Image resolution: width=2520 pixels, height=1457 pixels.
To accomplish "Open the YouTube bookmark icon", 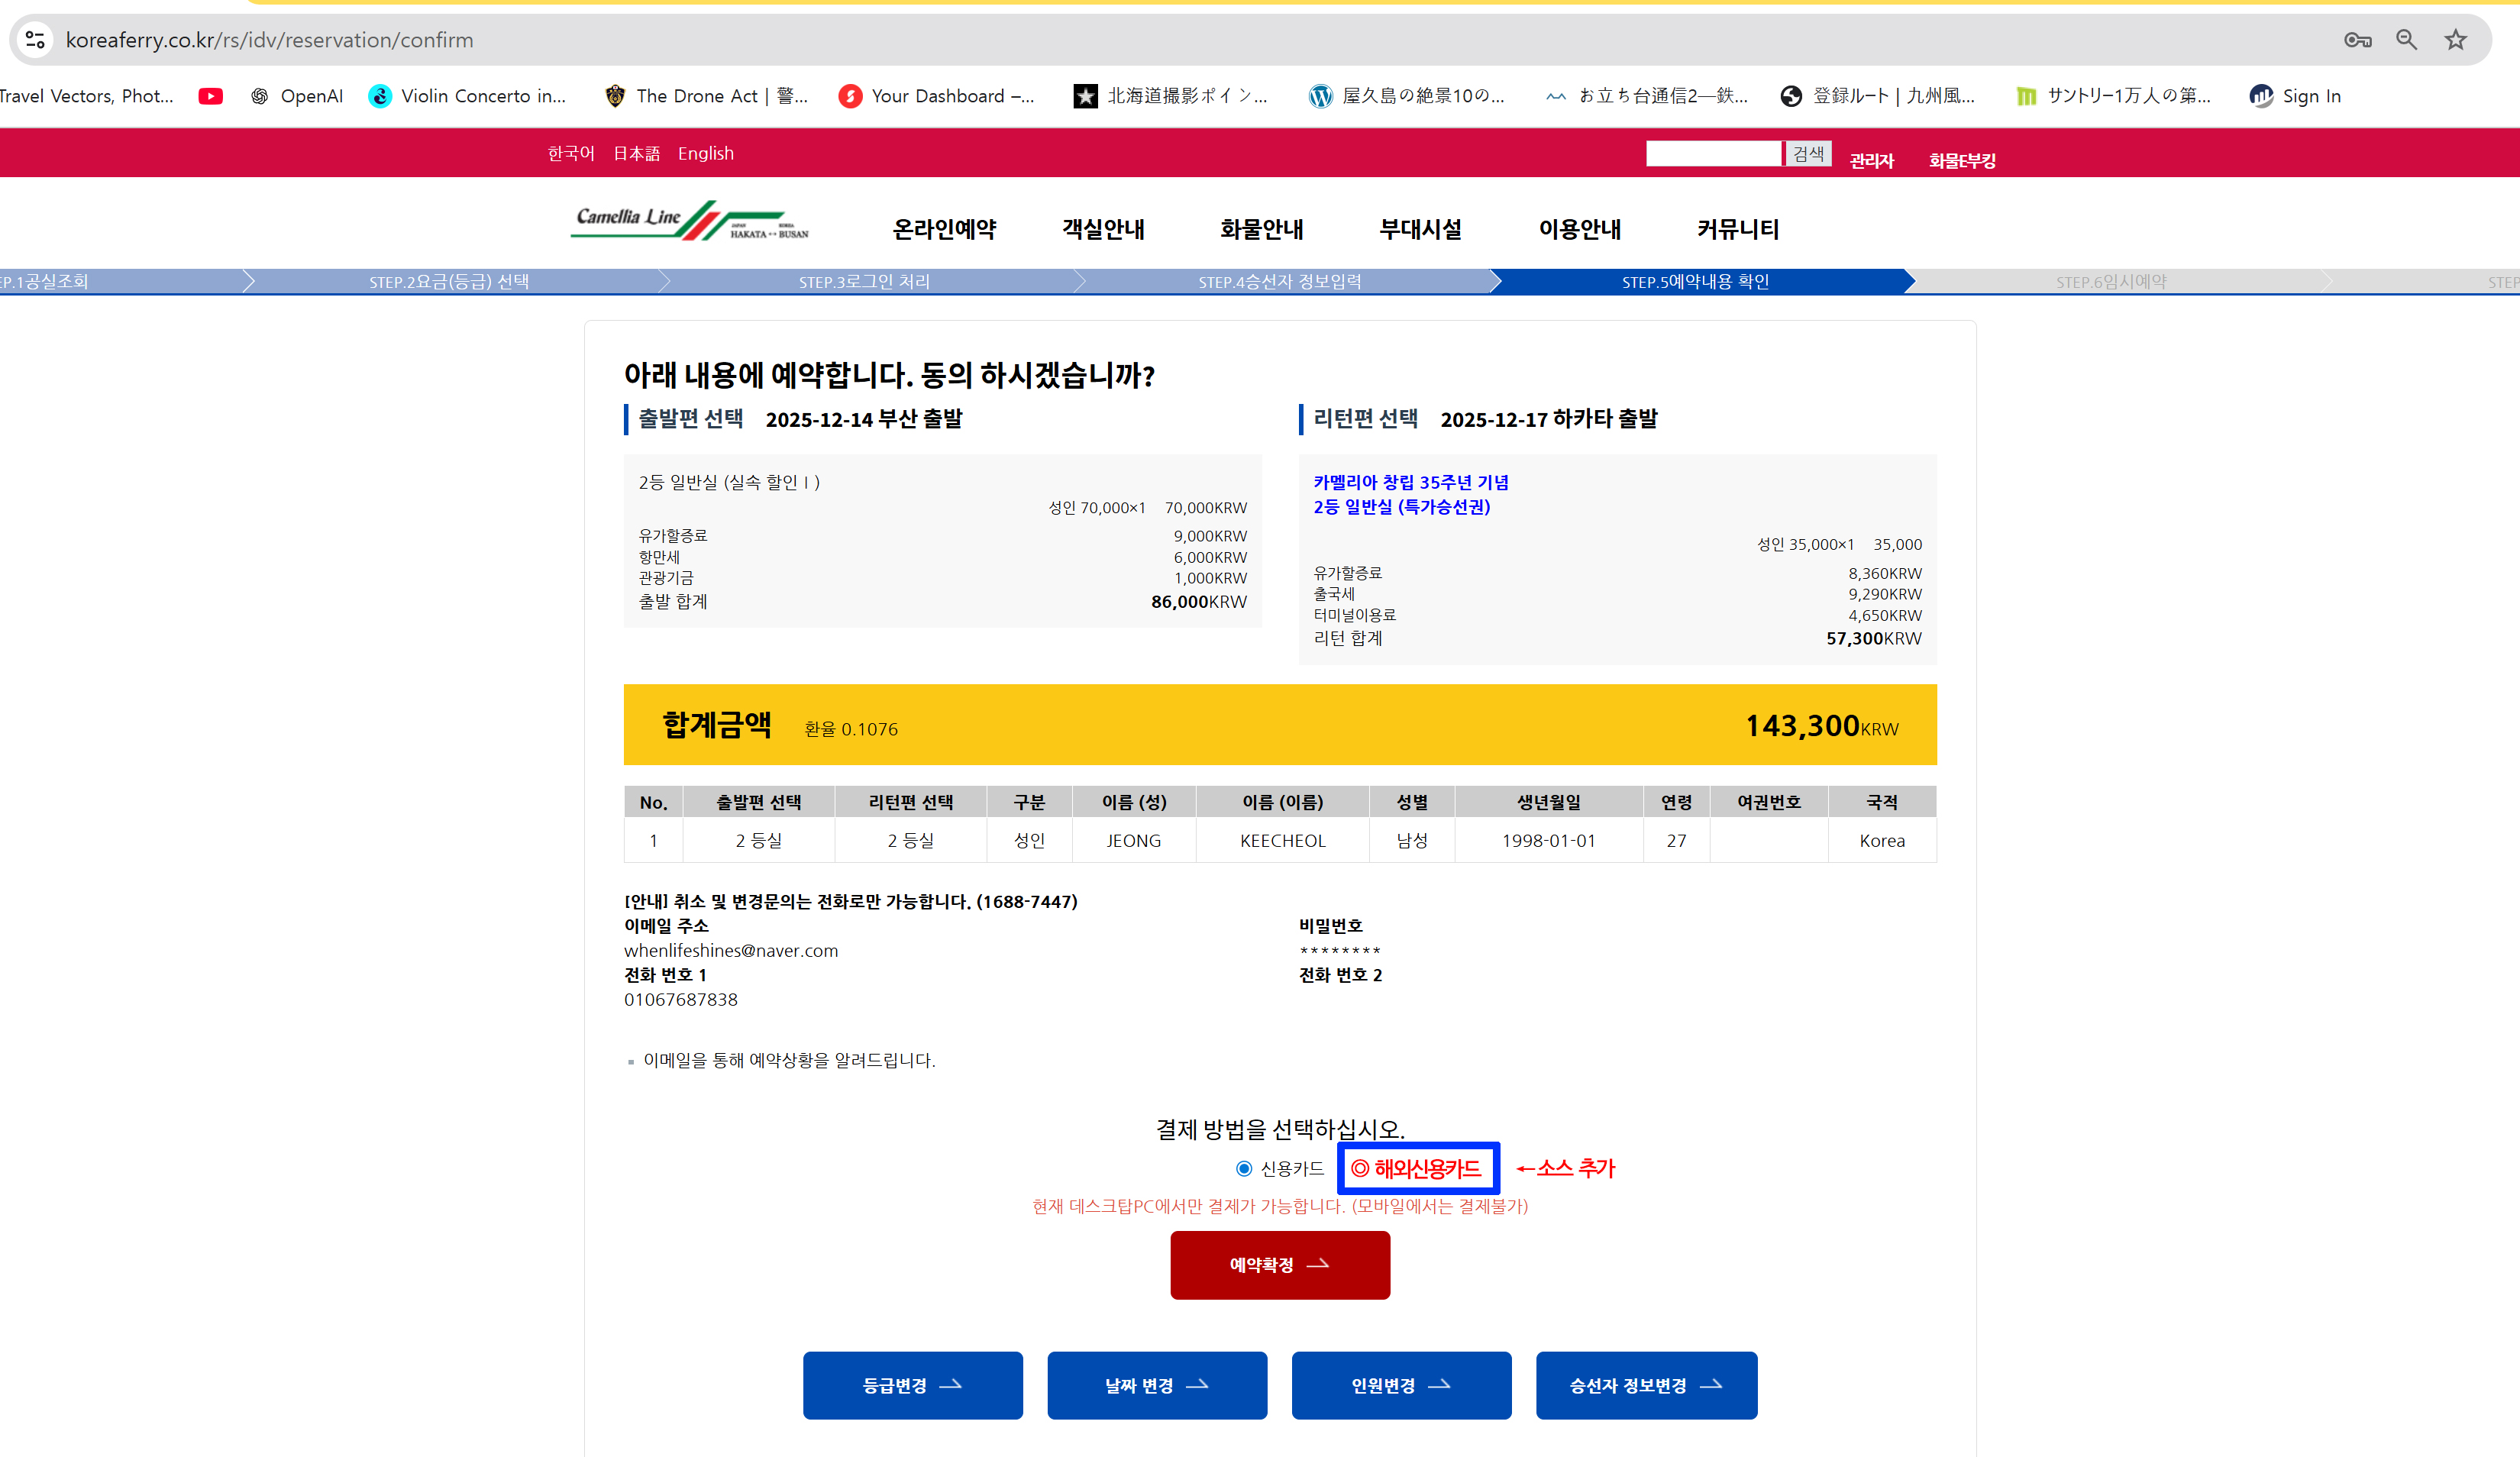I will pyautogui.click(x=210, y=96).
